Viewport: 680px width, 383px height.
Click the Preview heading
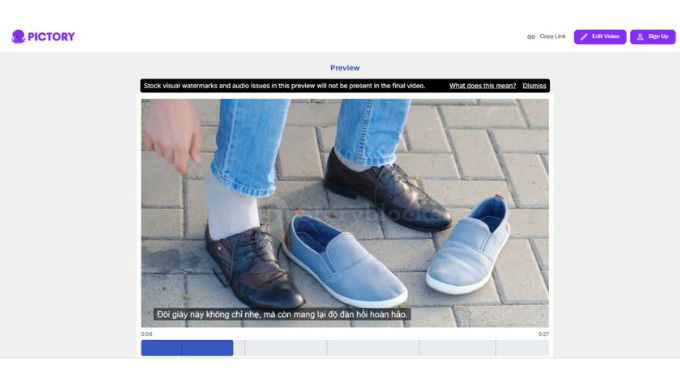(x=345, y=68)
